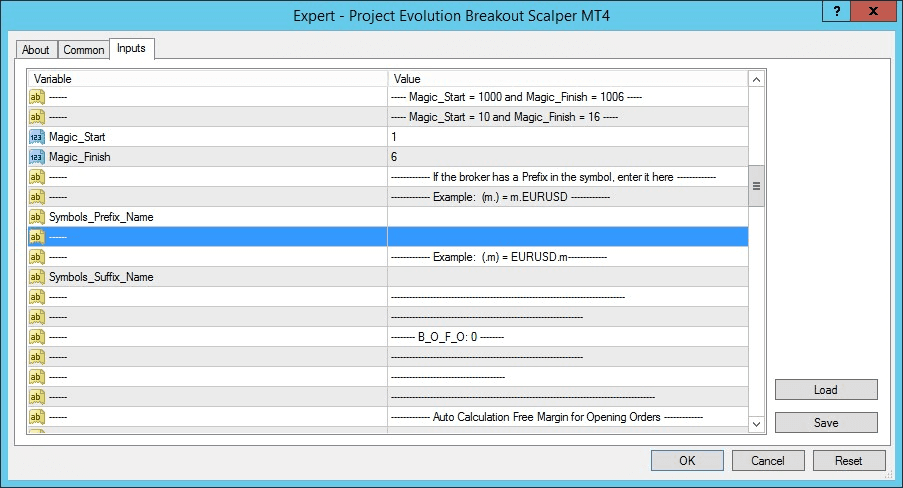
Task: Edit the Magic_Start value field
Action: [567, 137]
